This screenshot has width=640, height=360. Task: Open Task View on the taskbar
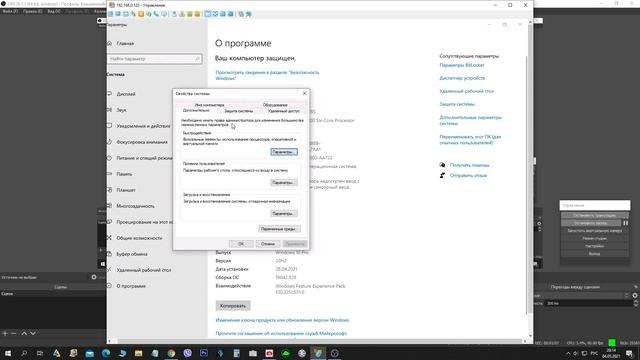coord(40,353)
